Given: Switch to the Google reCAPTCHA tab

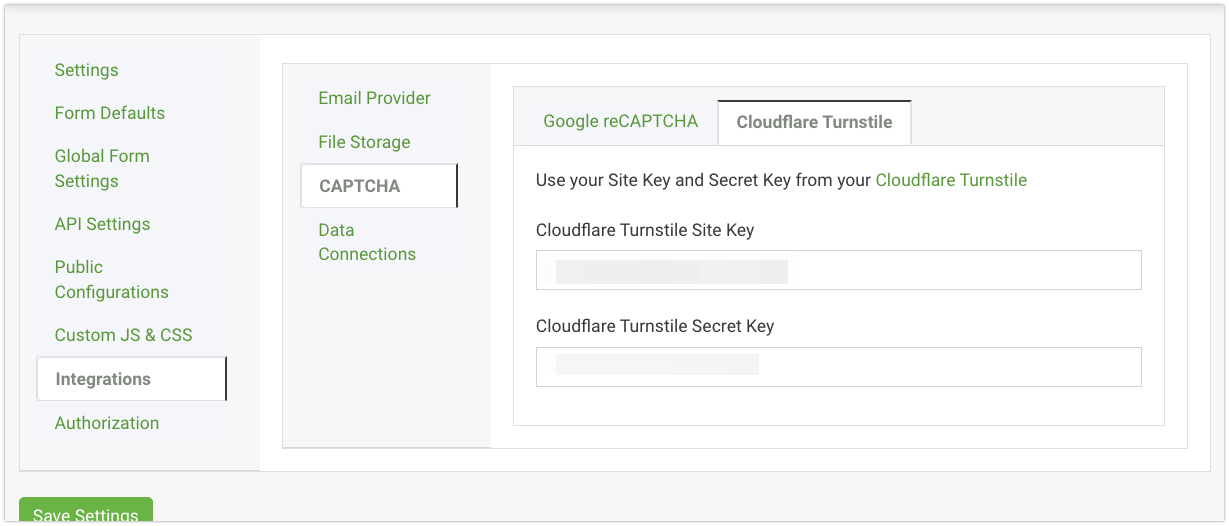Looking at the screenshot, I should tap(620, 122).
